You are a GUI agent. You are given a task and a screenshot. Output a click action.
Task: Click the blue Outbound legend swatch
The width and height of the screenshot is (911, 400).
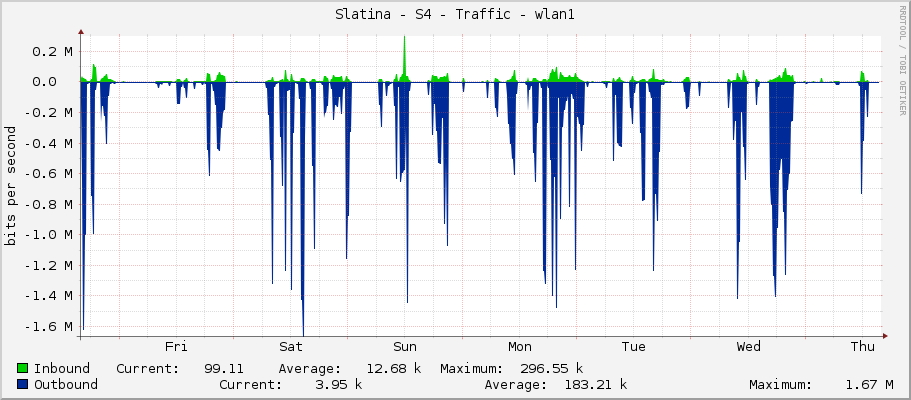(x=23, y=384)
